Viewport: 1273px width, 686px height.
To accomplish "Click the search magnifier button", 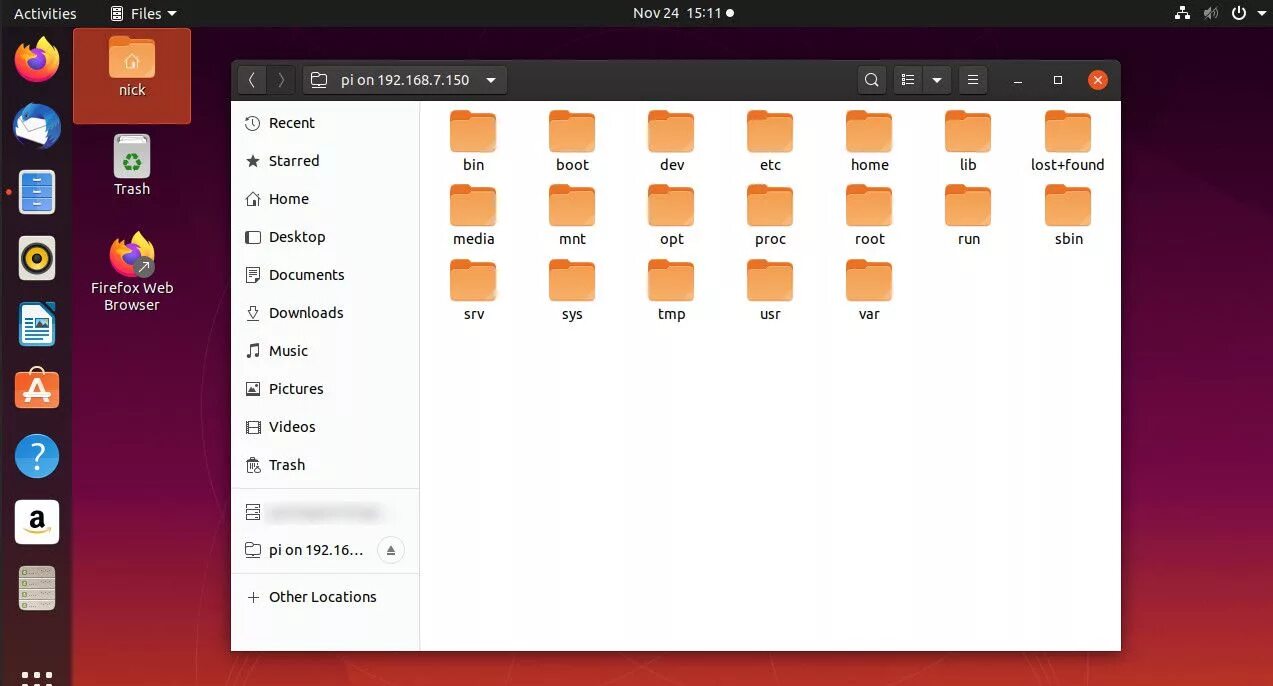I will coord(872,80).
